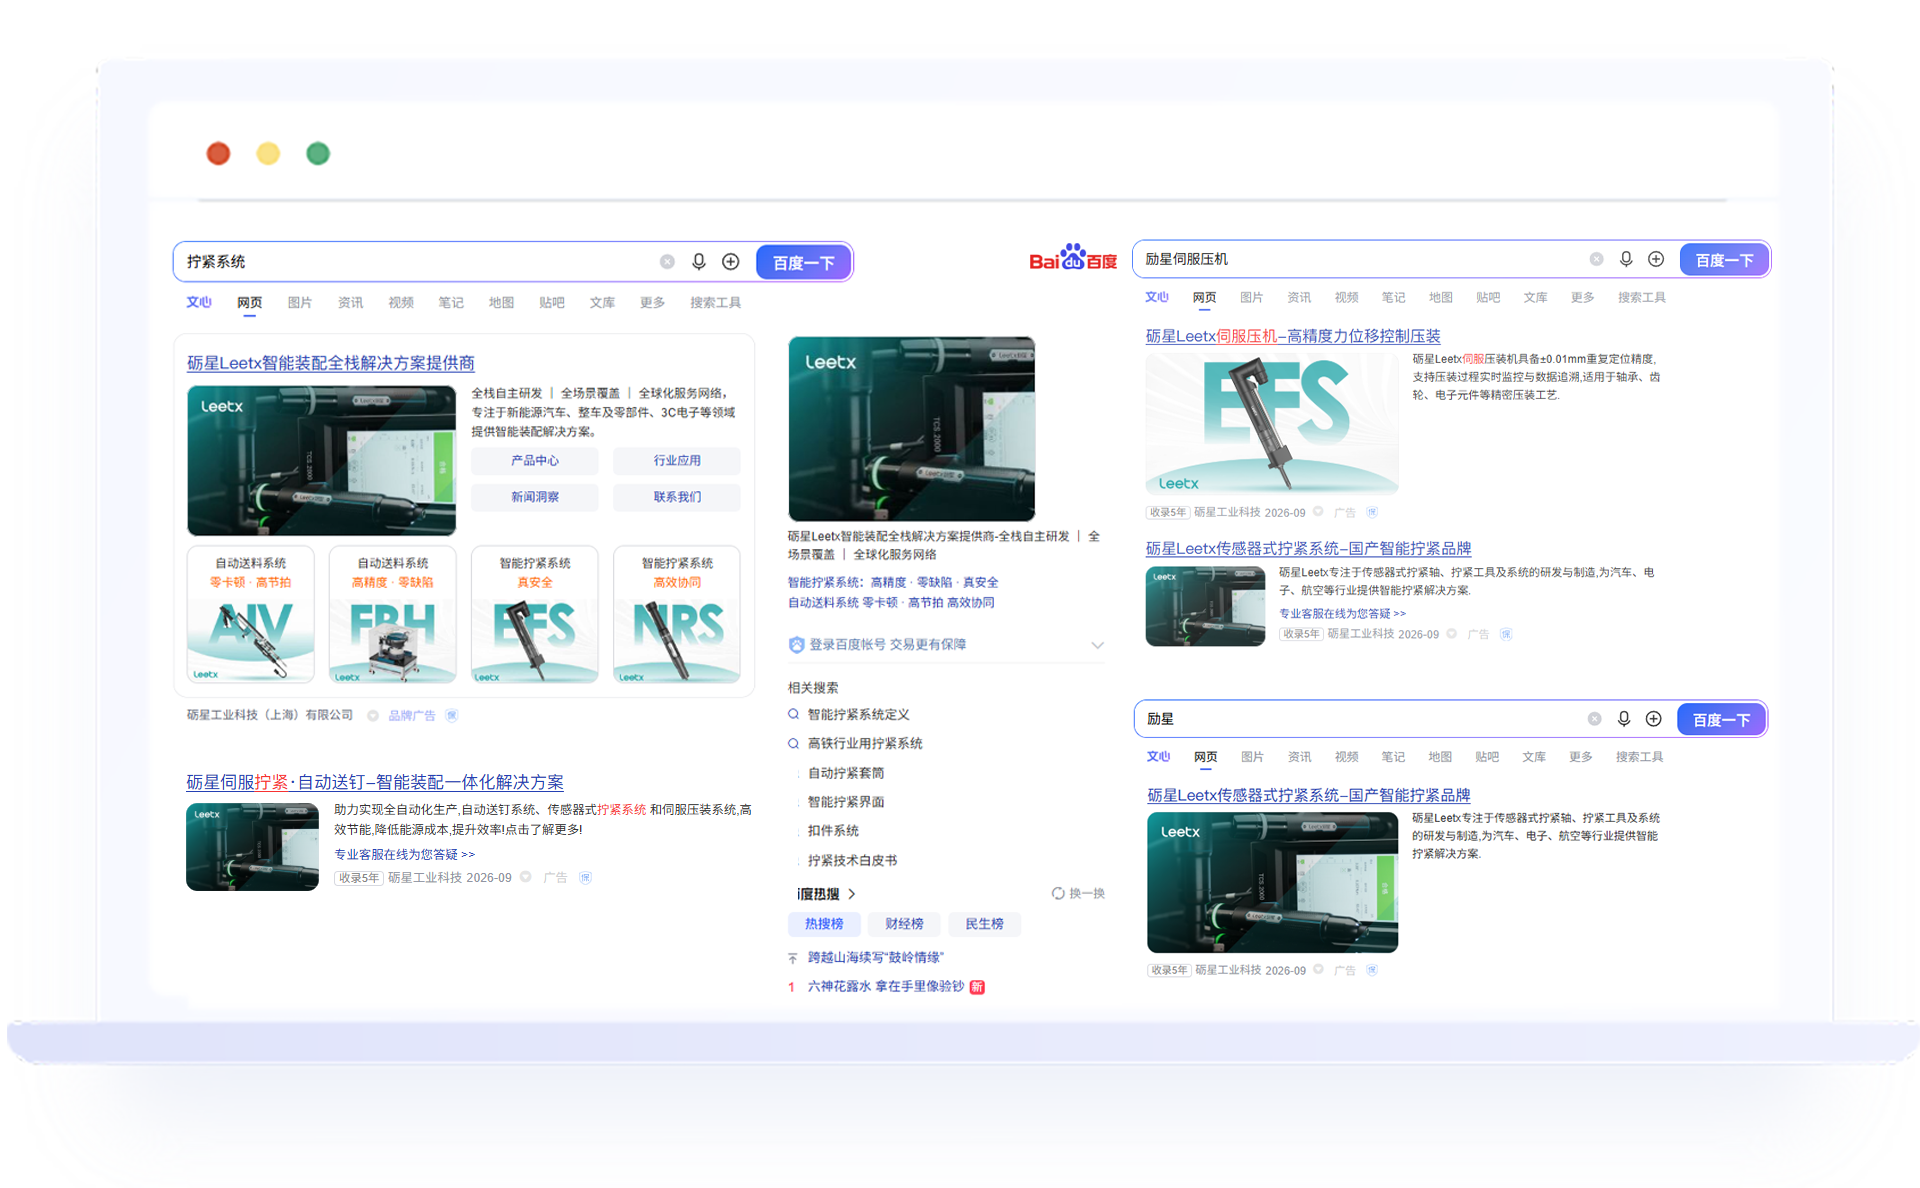The height and width of the screenshot is (1188, 1920).
Task: Click the shield icon beside 登录百度帐号
Action: click(796, 645)
